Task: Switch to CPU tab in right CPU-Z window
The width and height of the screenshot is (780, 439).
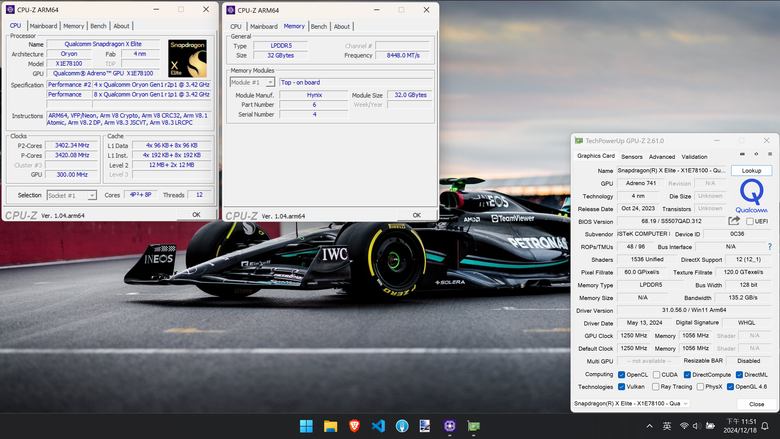Action: [236, 26]
